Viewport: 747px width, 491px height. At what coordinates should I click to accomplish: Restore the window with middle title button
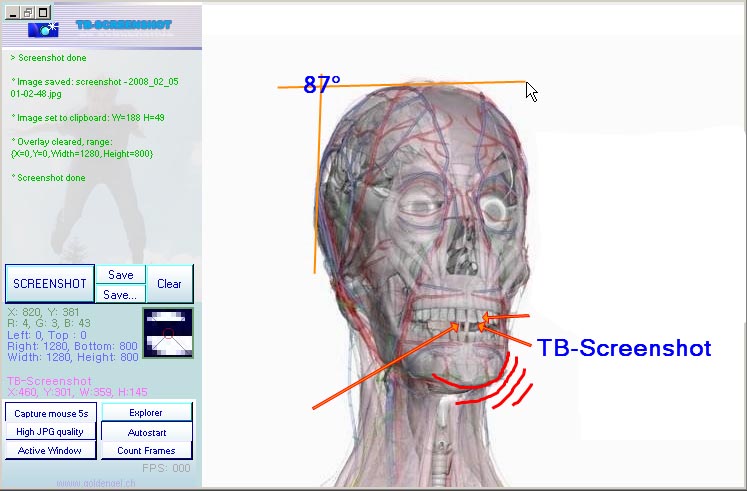28,13
